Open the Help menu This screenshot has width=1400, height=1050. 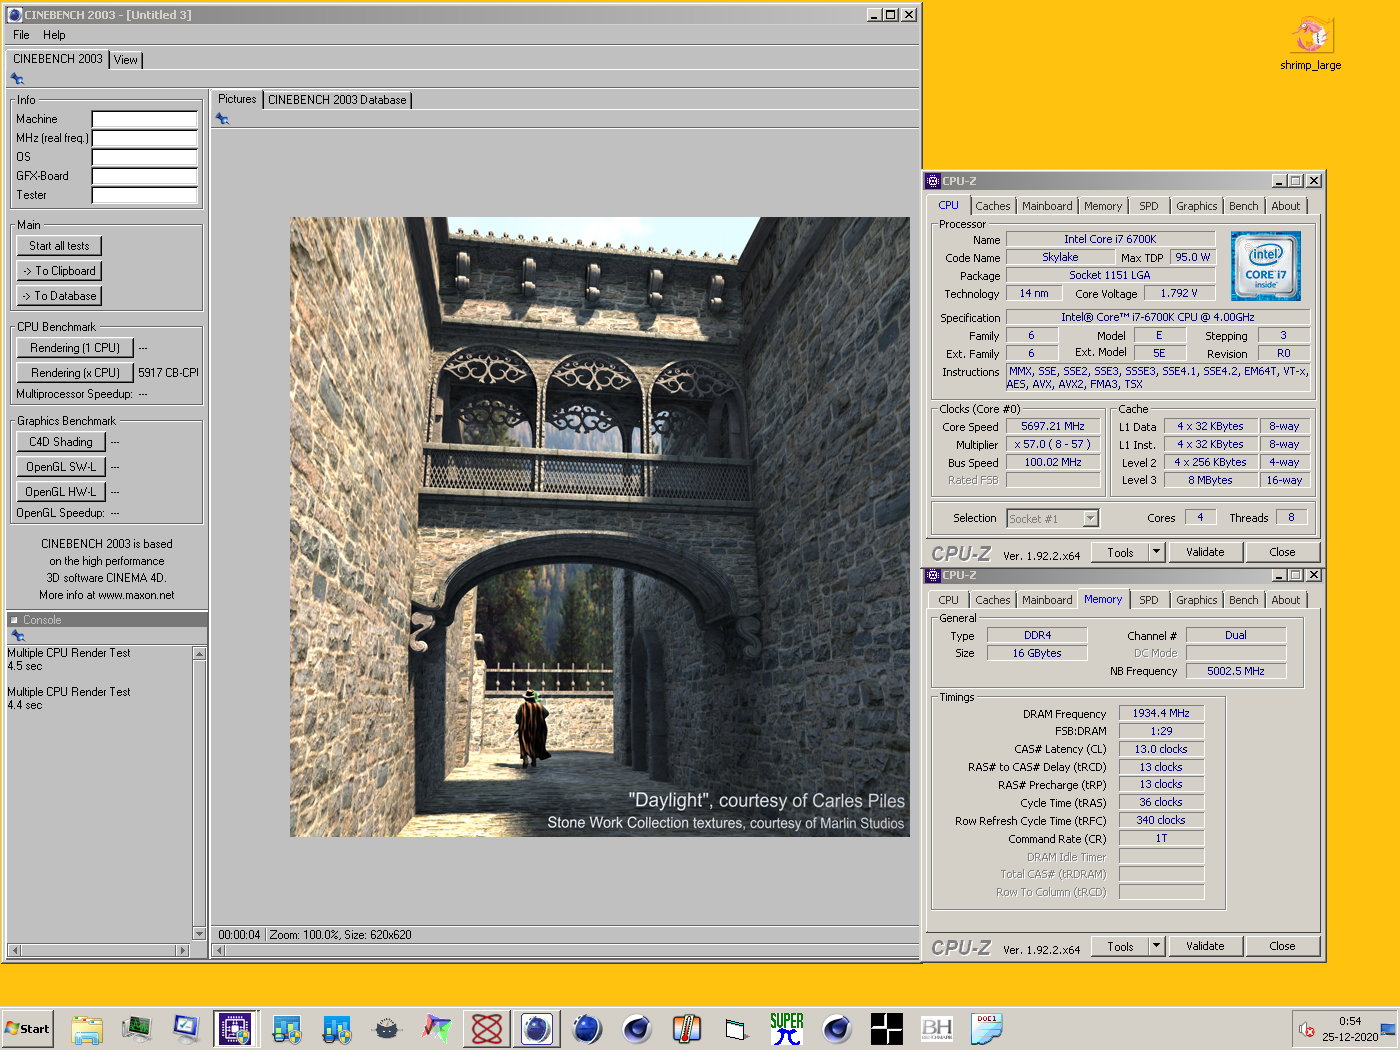pyautogui.click(x=54, y=35)
